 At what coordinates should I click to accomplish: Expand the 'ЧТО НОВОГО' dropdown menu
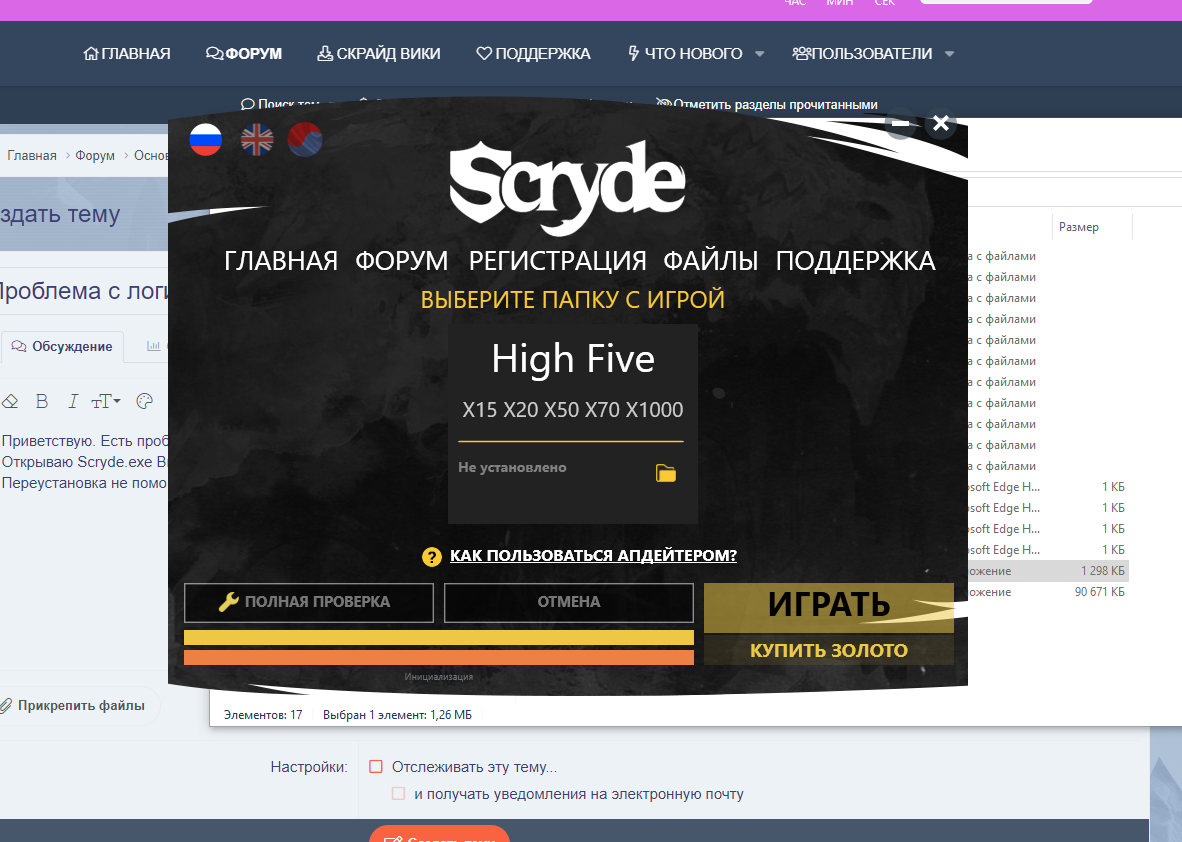click(x=758, y=53)
